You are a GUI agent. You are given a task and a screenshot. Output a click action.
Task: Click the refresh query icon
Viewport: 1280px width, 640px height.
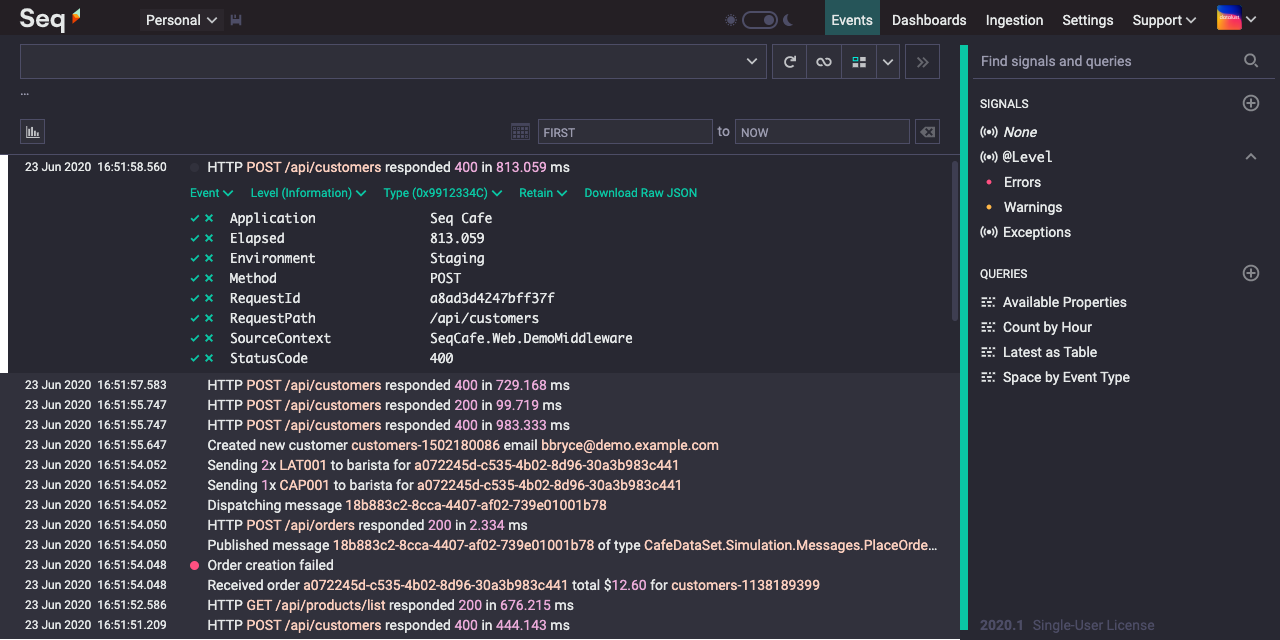(x=789, y=62)
